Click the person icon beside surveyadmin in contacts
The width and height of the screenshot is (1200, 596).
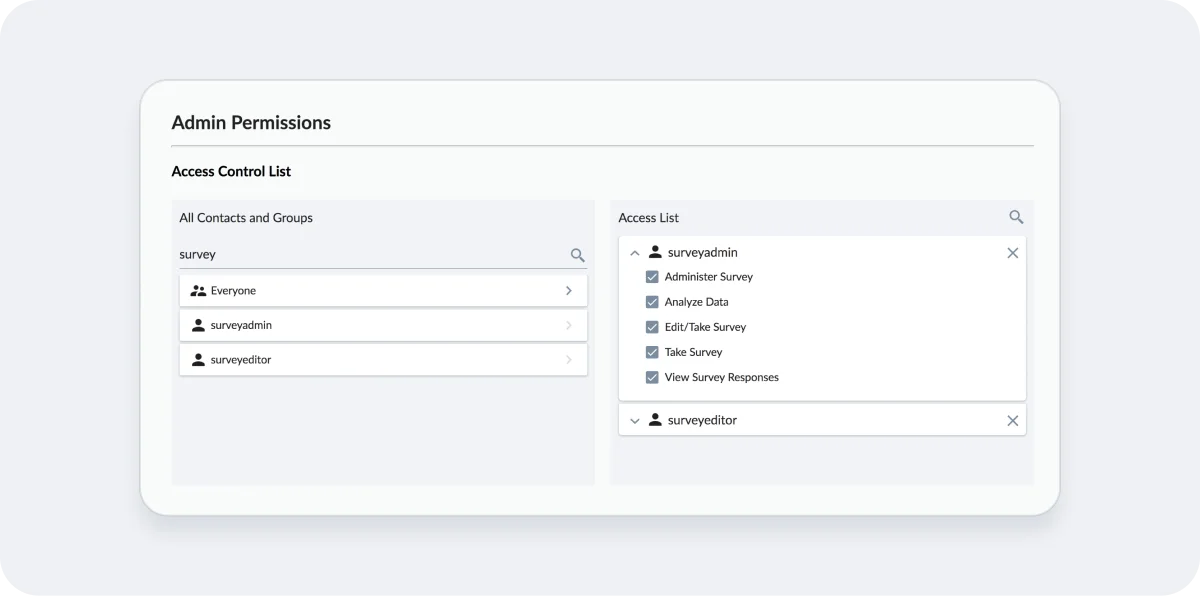197,324
